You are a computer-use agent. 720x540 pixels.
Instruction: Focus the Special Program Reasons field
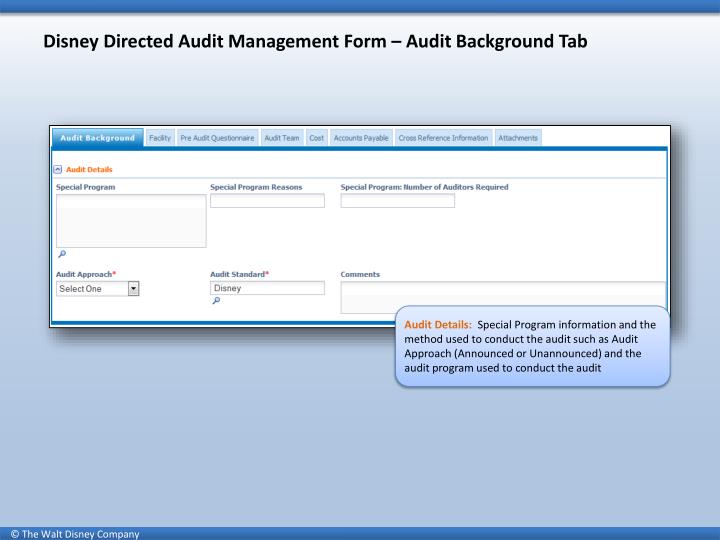point(267,201)
